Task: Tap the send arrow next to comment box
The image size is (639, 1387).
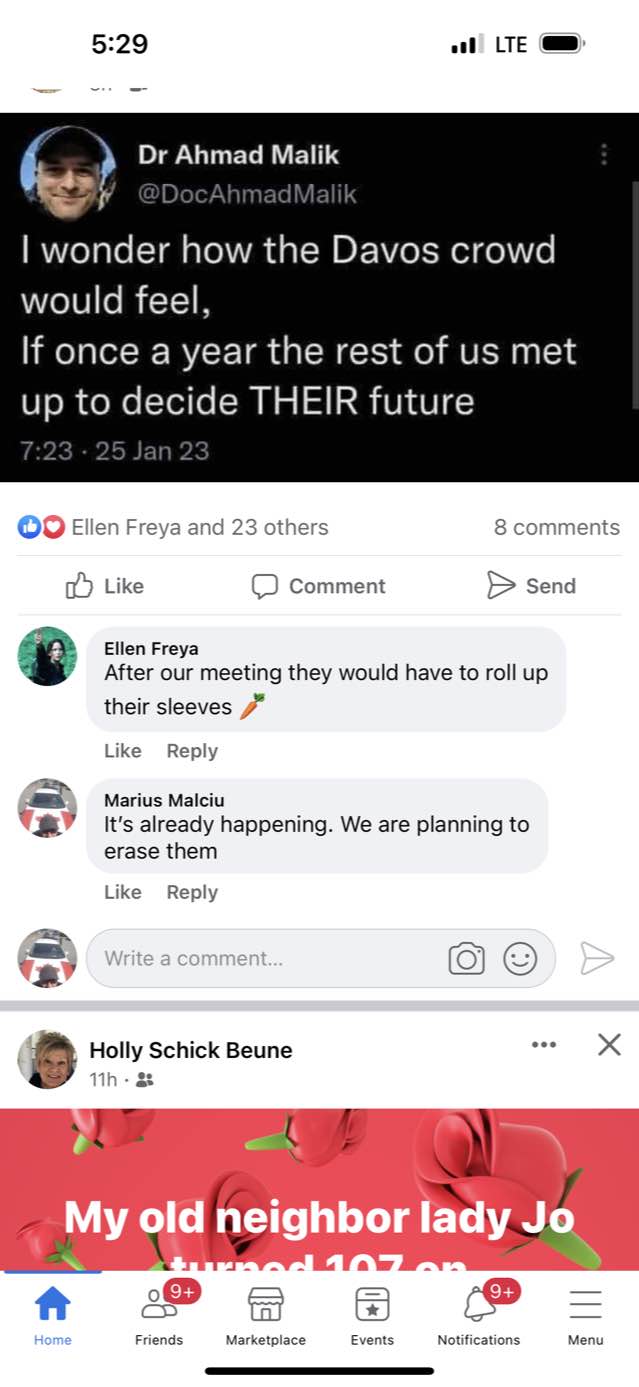Action: (x=596, y=958)
